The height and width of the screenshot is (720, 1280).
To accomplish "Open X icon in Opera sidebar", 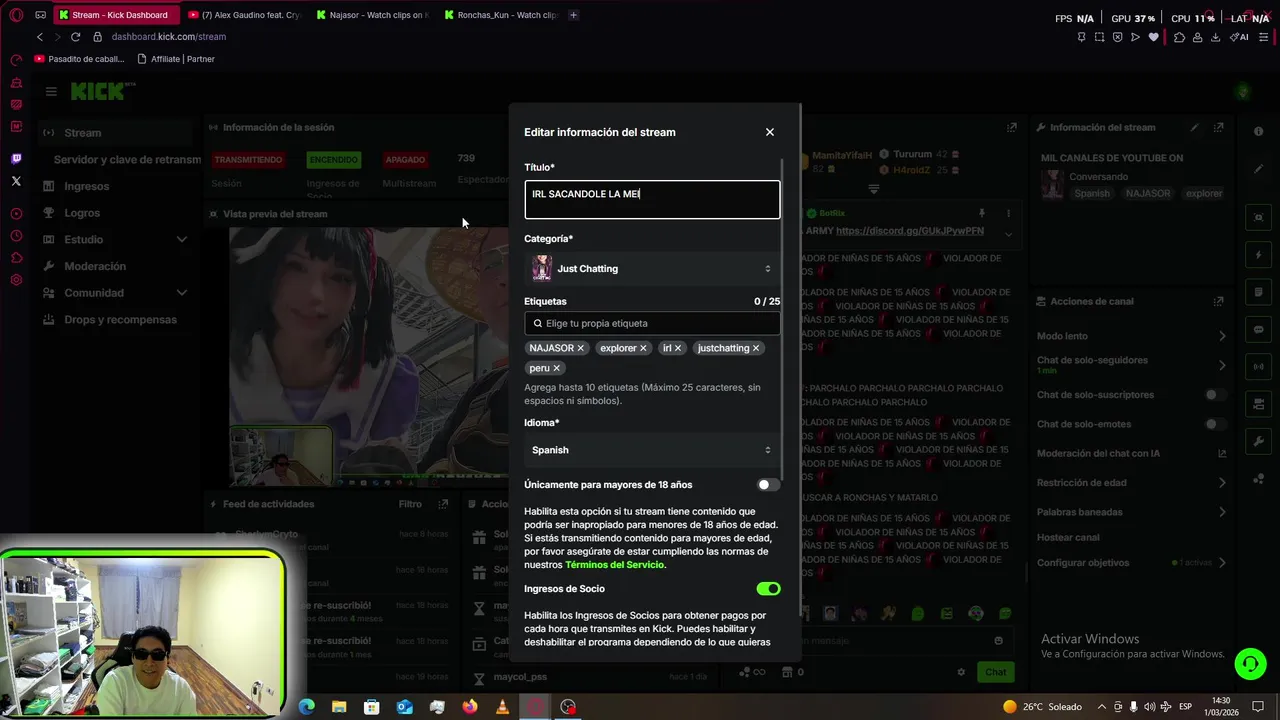I will pos(16,181).
